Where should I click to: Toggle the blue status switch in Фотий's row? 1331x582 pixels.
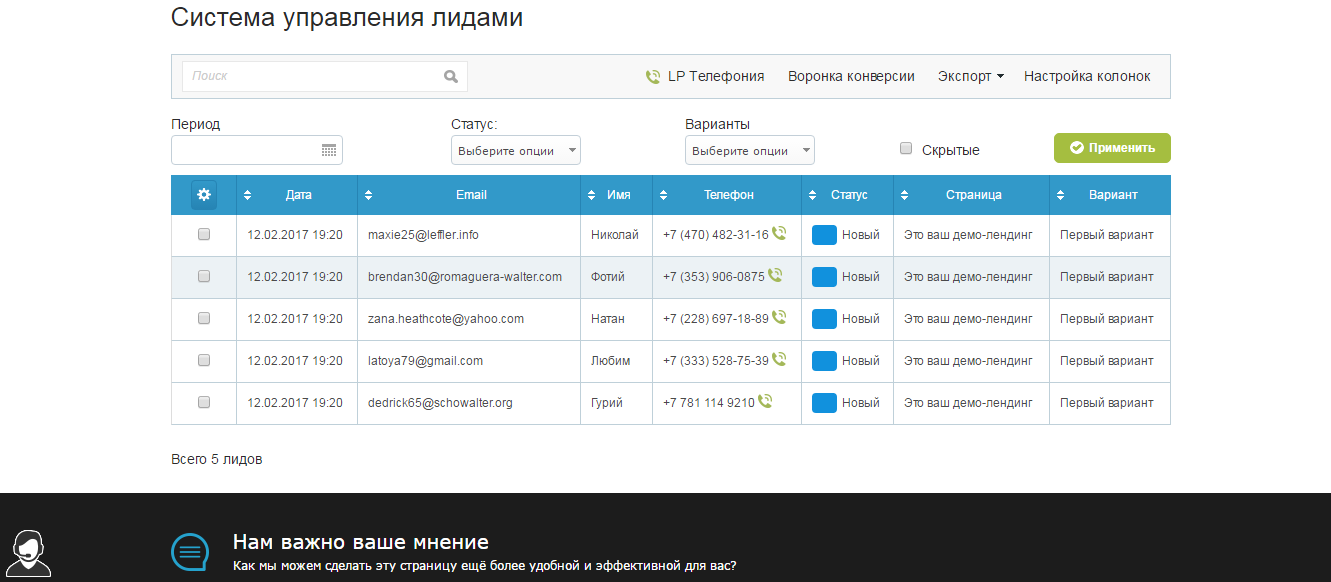pos(824,276)
